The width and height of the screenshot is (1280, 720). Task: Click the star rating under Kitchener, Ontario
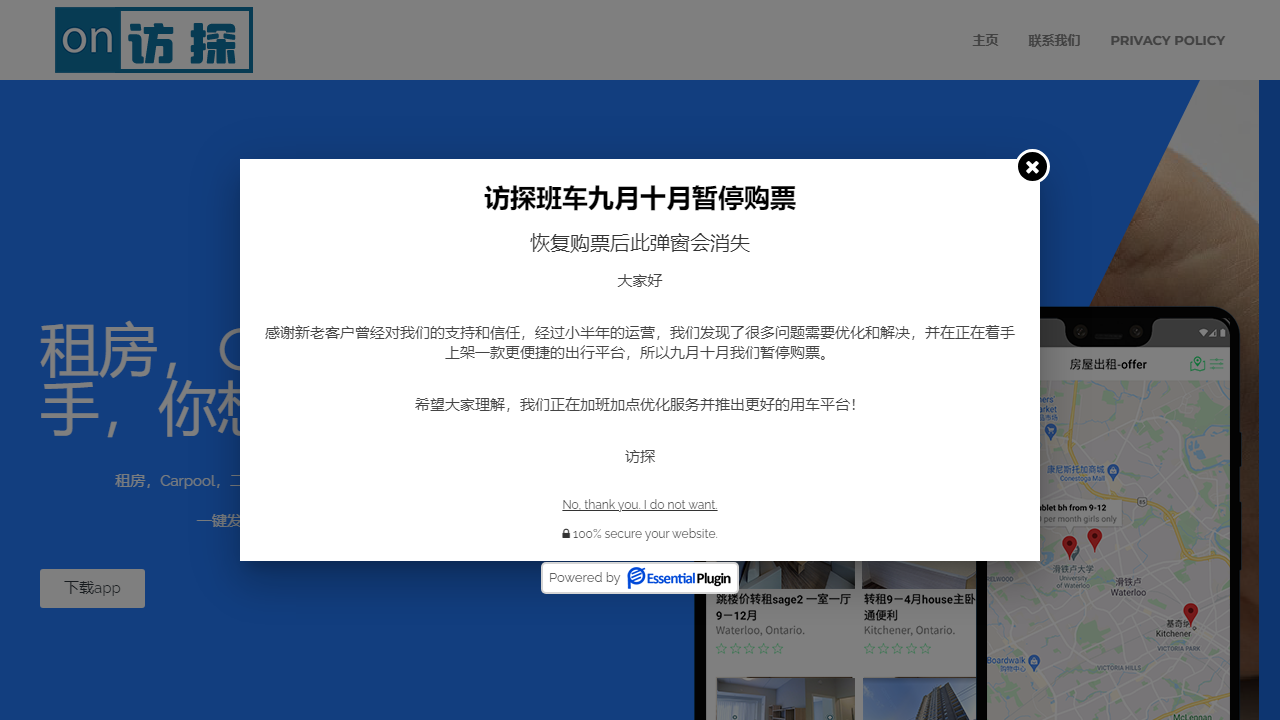coord(898,649)
